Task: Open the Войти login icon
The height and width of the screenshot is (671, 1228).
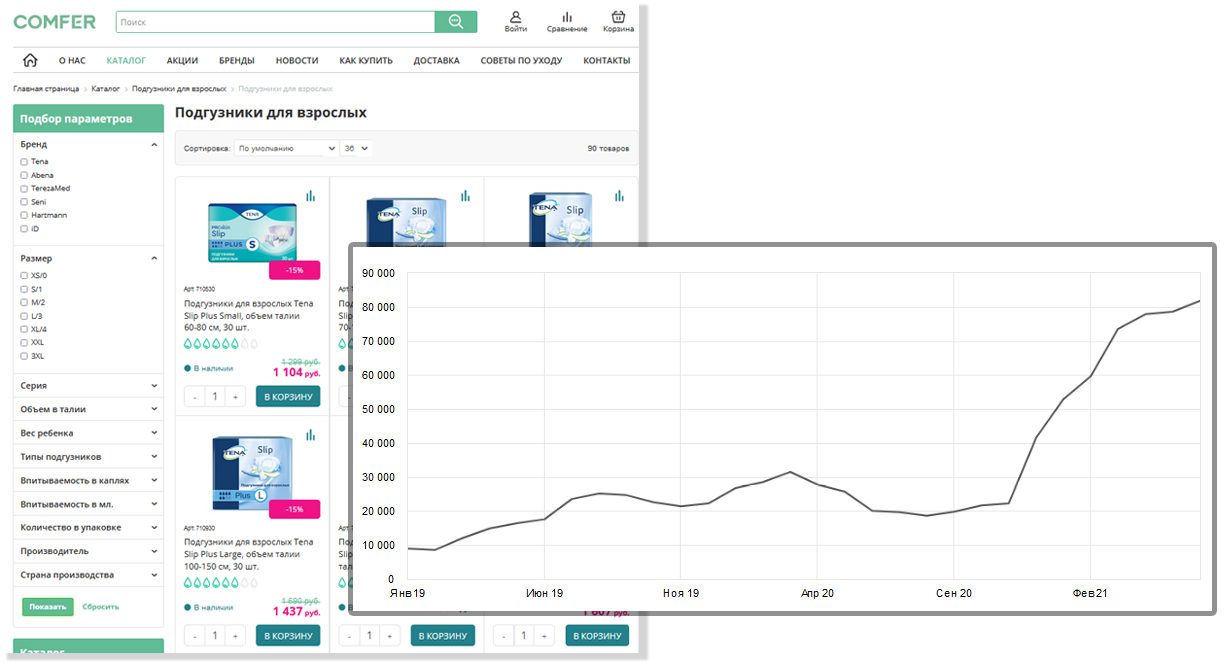Action: coord(516,22)
